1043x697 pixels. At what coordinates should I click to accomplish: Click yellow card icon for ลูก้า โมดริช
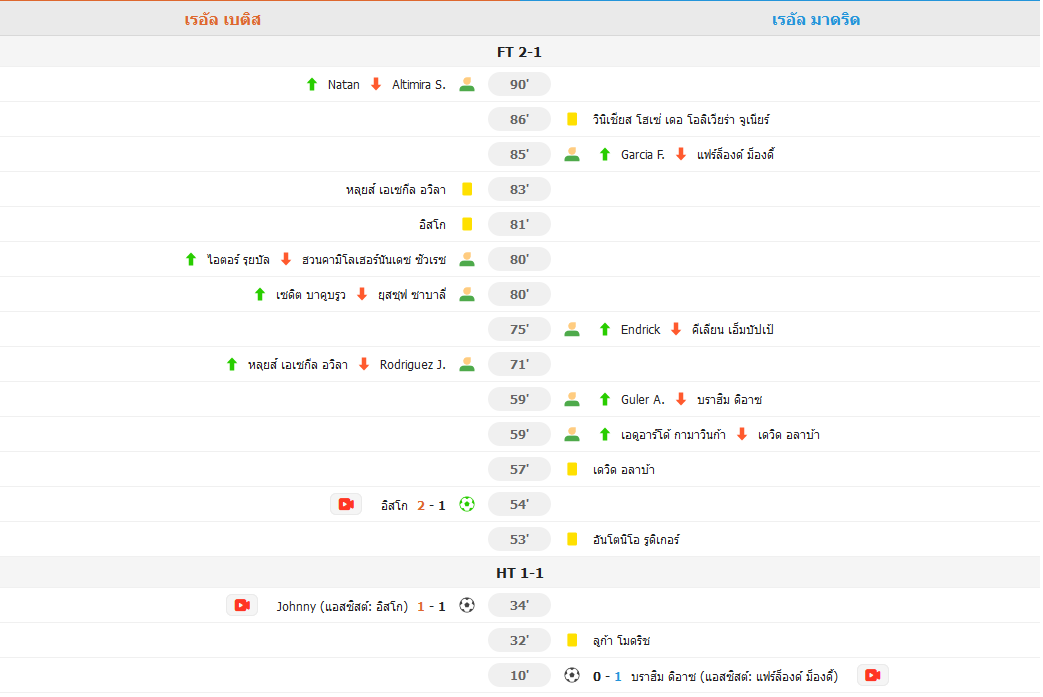(572, 640)
